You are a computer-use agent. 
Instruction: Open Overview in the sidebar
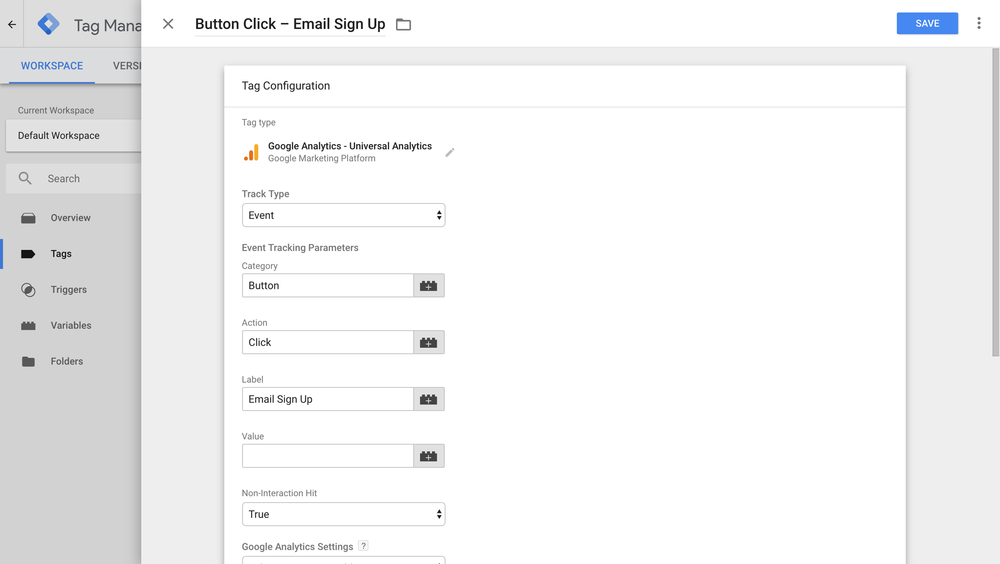(x=71, y=218)
